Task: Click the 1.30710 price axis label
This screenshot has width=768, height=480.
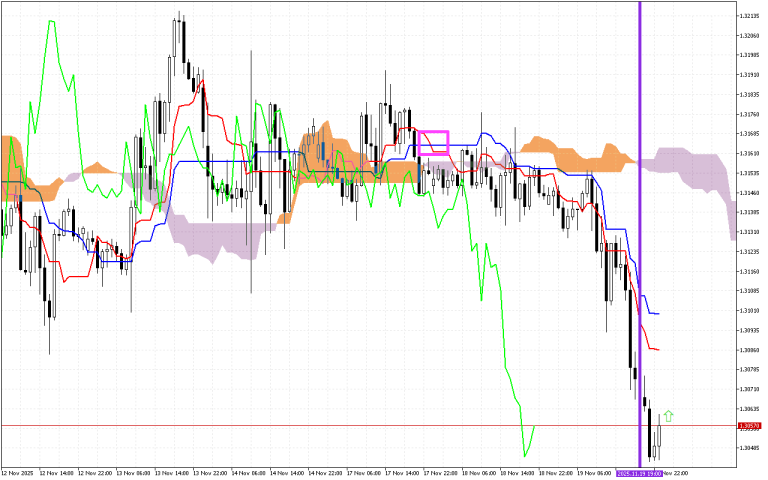Action: pyautogui.click(x=749, y=389)
